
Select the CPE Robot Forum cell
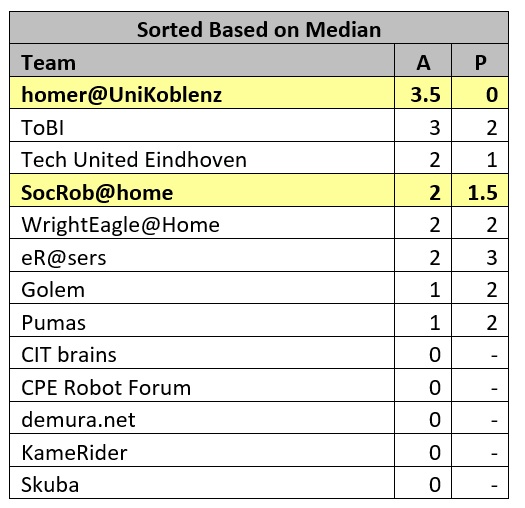pyautogui.click(x=202, y=385)
